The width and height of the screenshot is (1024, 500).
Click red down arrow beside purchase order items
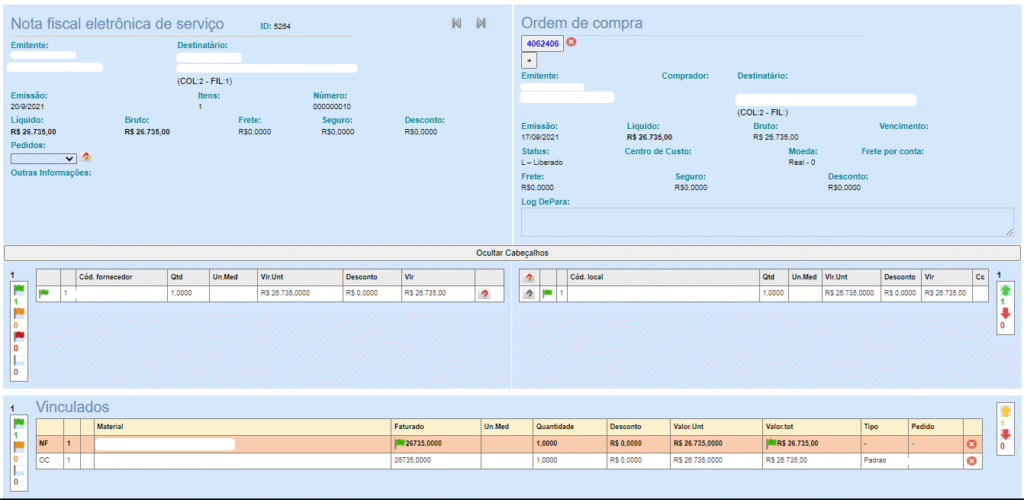pos(1006,314)
